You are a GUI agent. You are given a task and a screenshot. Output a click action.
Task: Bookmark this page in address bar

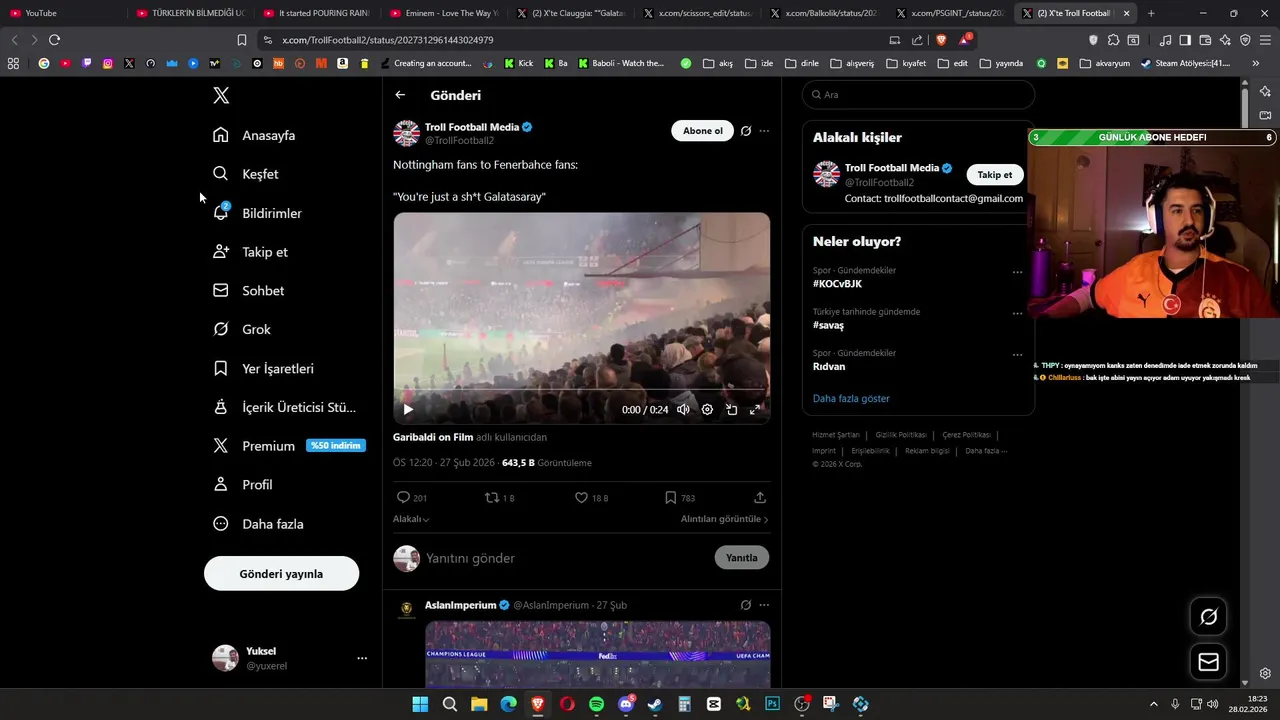tap(241, 40)
